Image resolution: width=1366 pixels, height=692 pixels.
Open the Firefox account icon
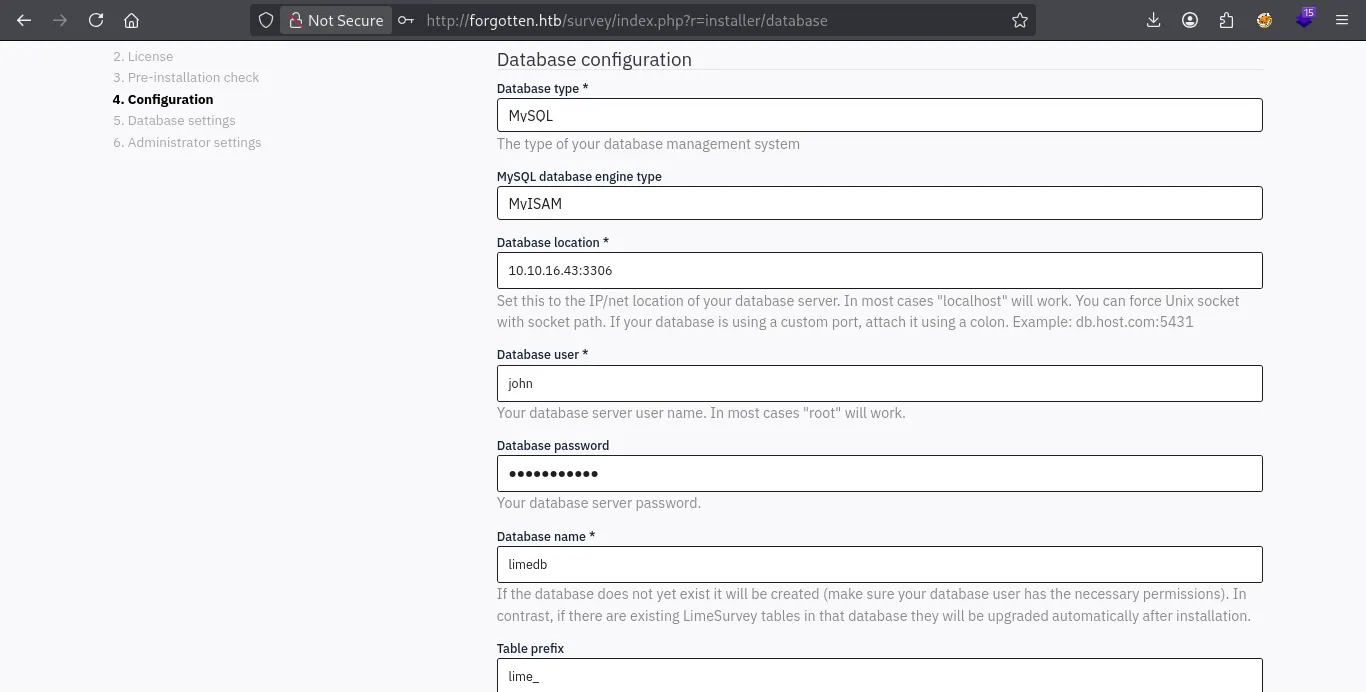pyautogui.click(x=1190, y=20)
